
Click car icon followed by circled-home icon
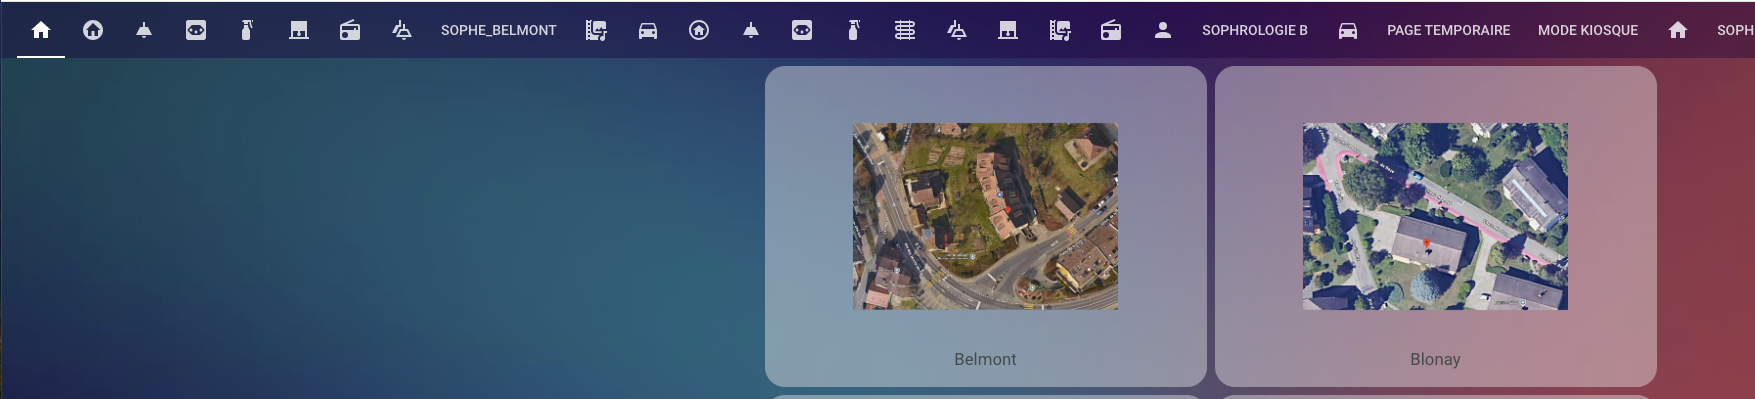pyautogui.click(x=648, y=30)
